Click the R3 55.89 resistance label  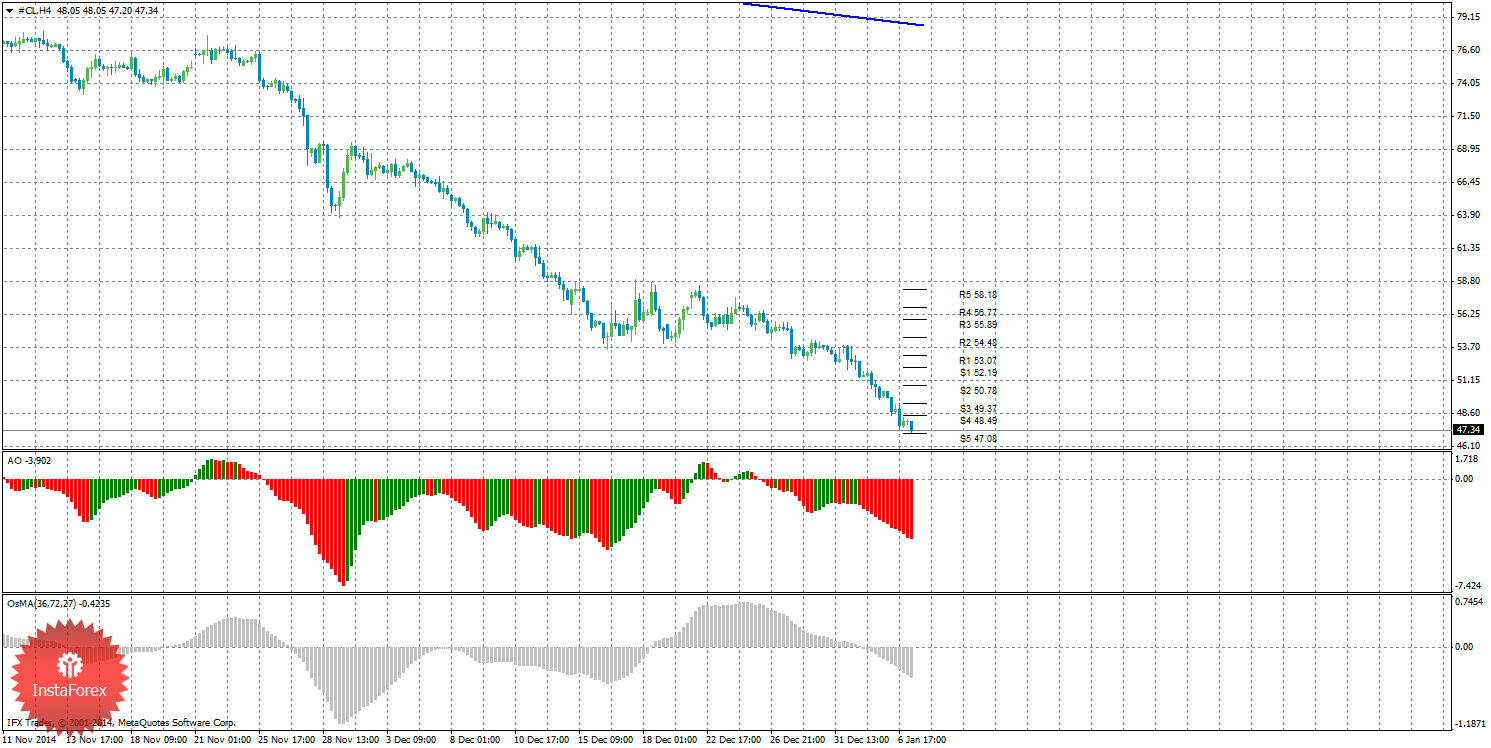tap(977, 325)
